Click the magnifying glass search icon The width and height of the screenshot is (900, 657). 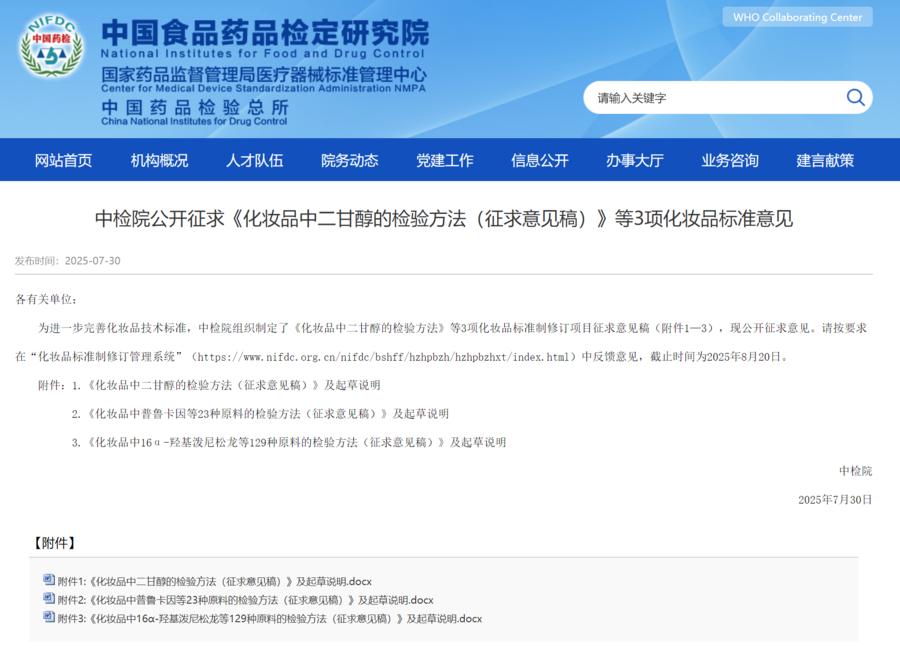(x=855, y=97)
